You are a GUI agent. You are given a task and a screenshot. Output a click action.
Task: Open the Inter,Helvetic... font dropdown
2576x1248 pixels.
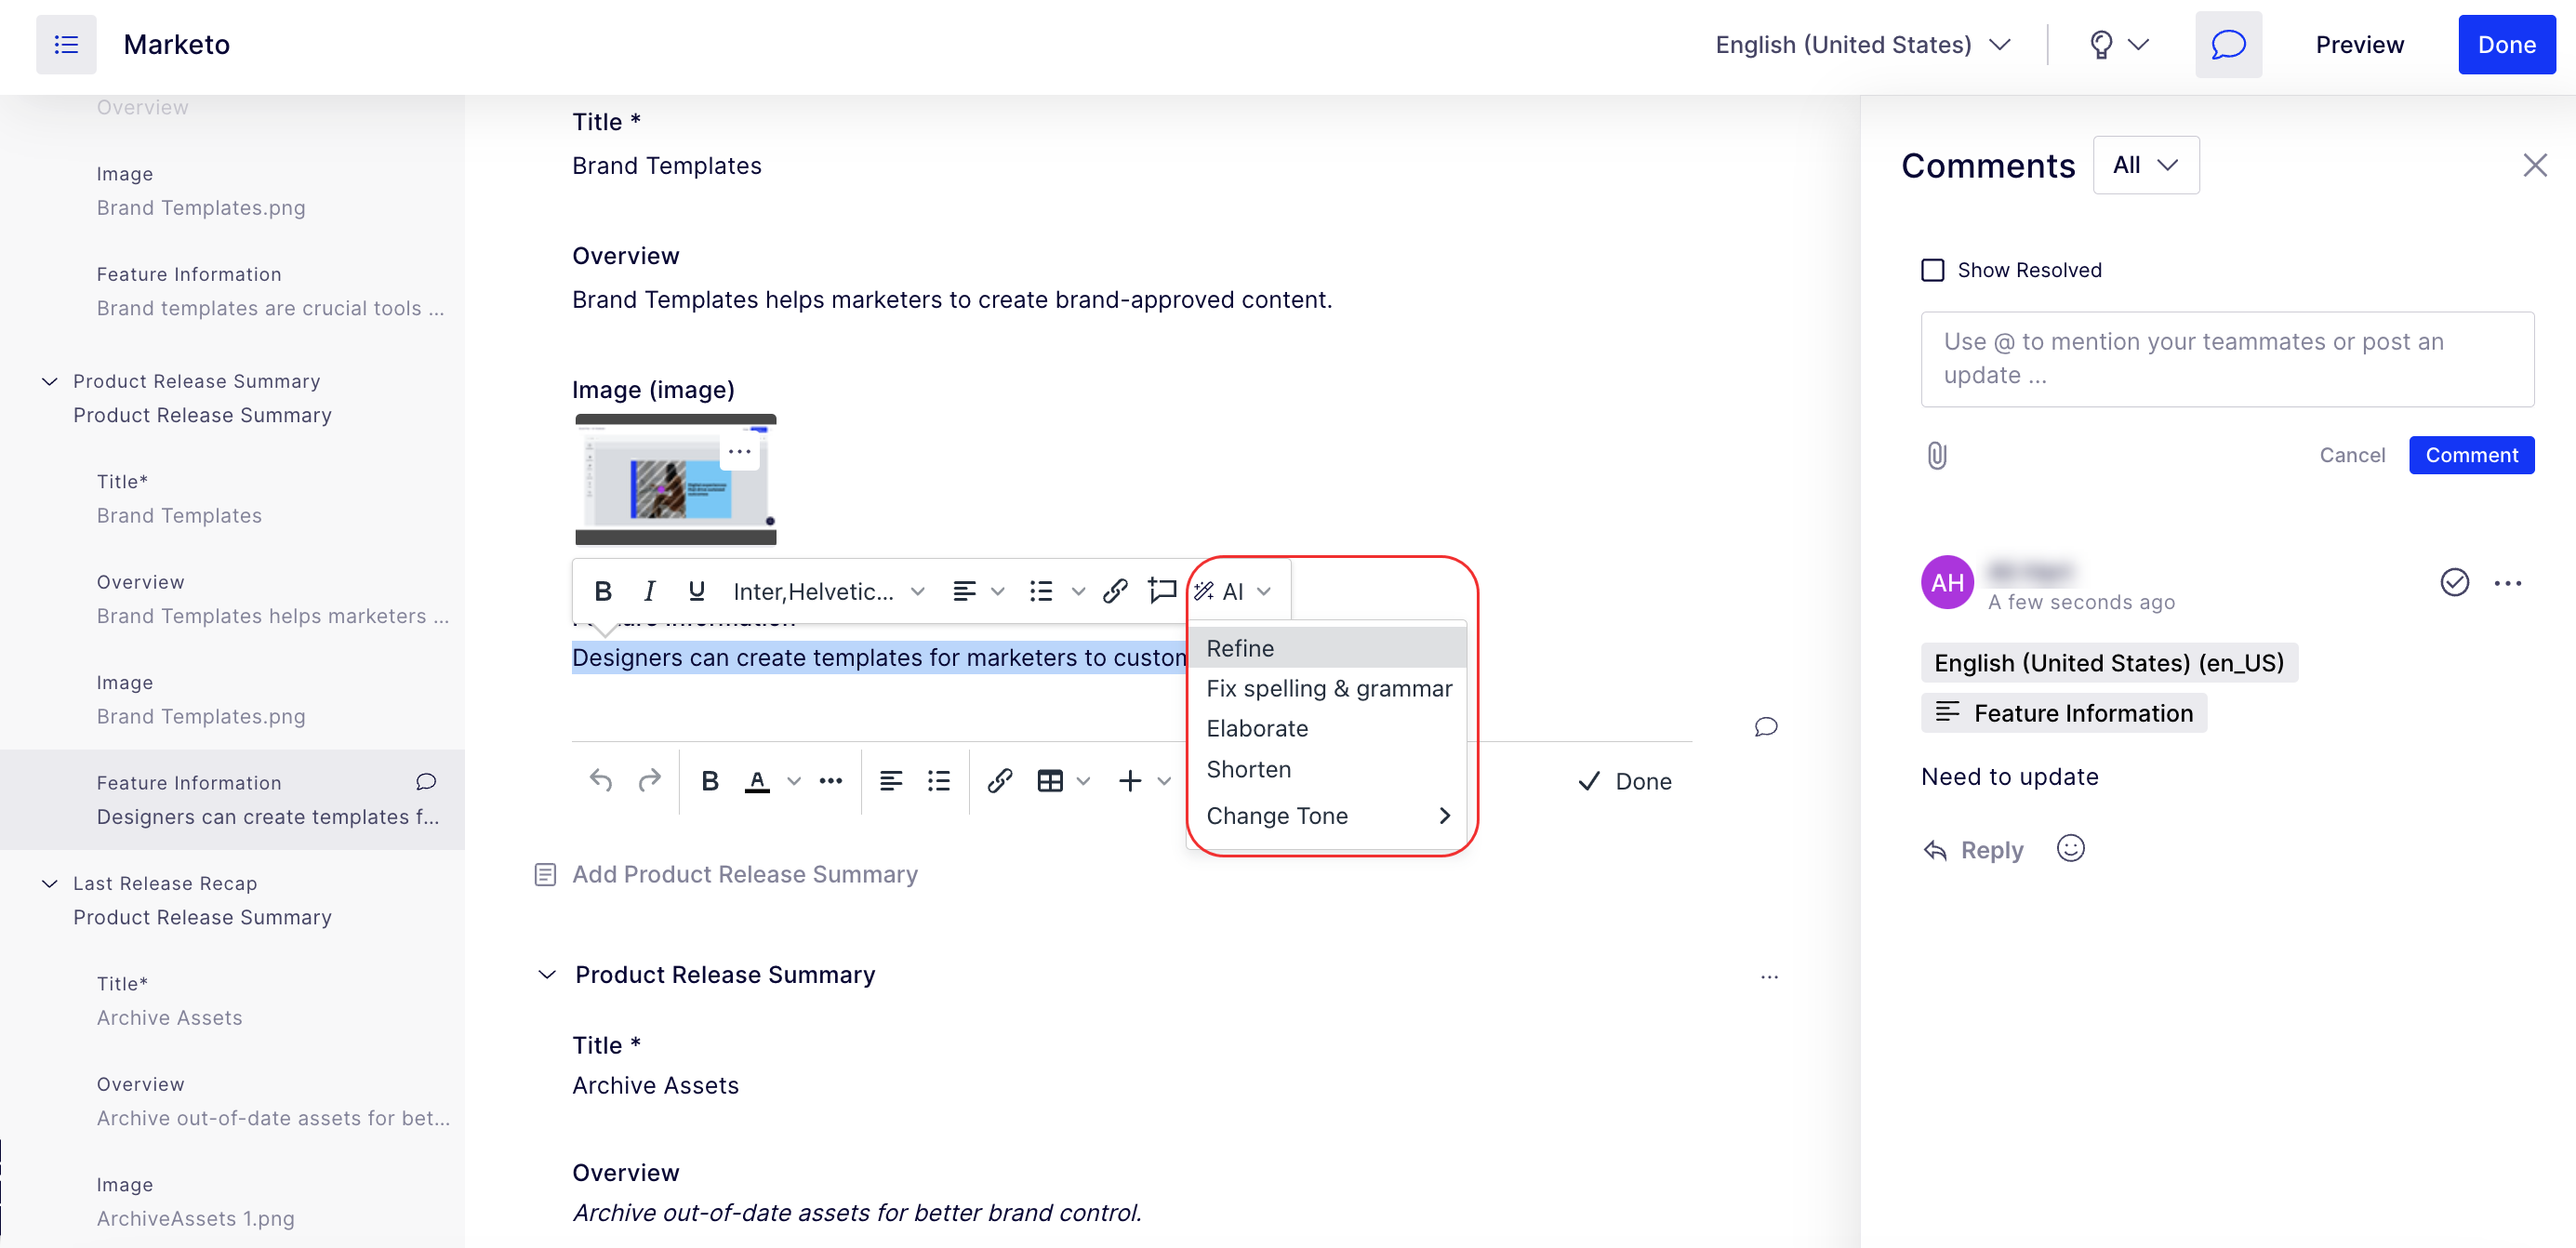[828, 591]
